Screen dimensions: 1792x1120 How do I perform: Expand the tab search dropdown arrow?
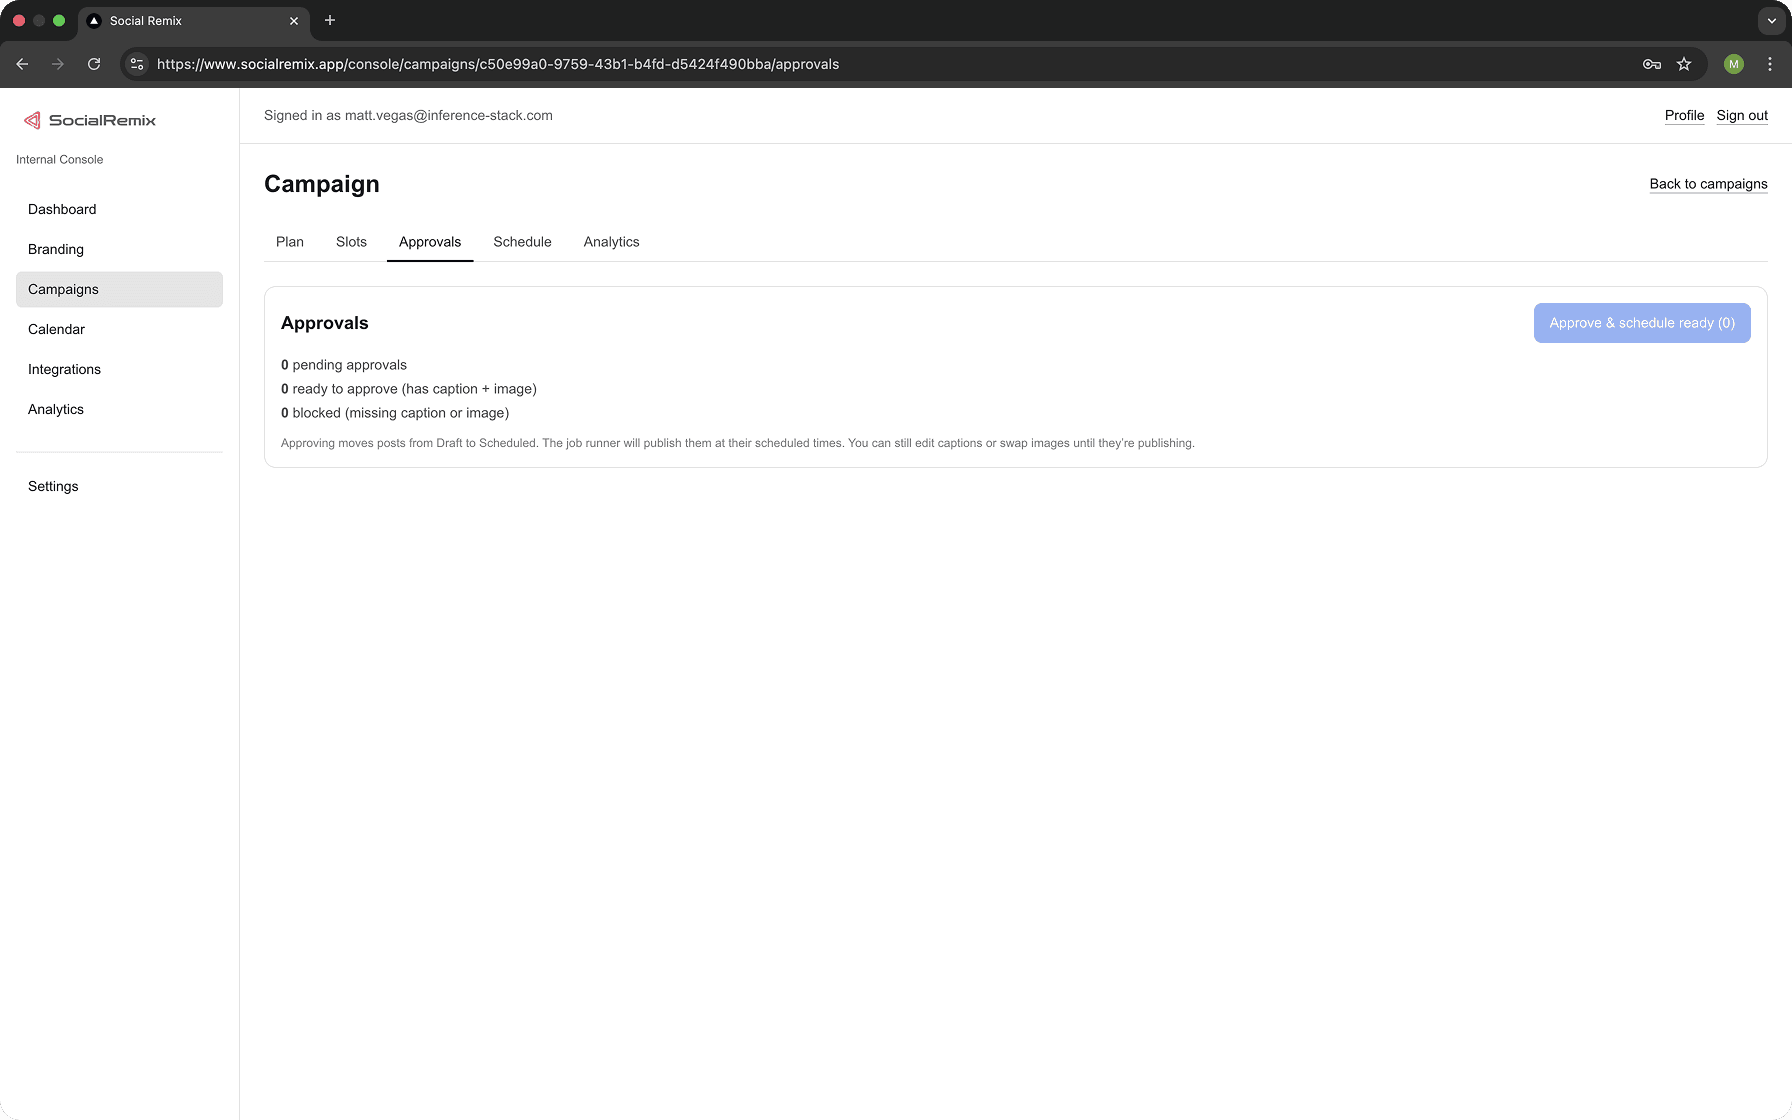coord(1772,20)
